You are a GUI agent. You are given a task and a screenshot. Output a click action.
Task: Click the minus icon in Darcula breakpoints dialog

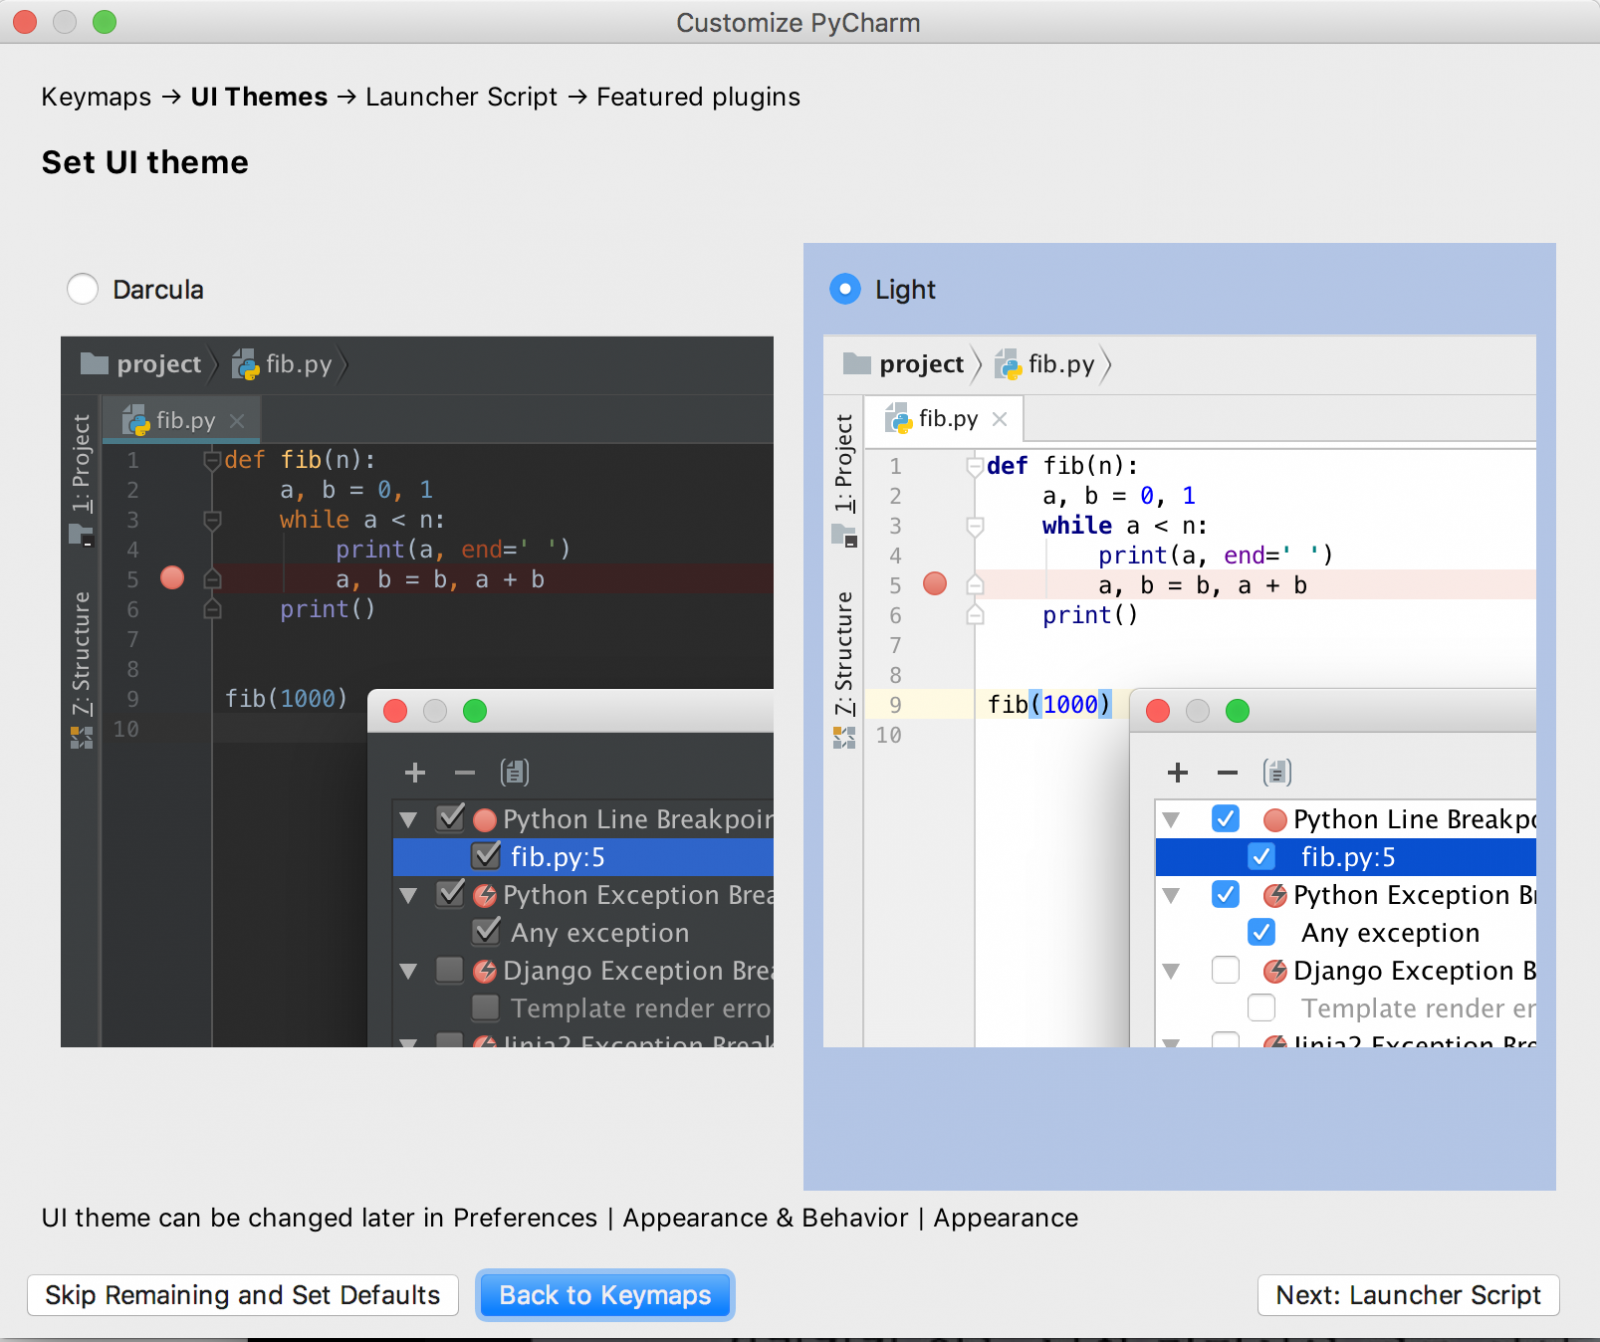tap(465, 772)
